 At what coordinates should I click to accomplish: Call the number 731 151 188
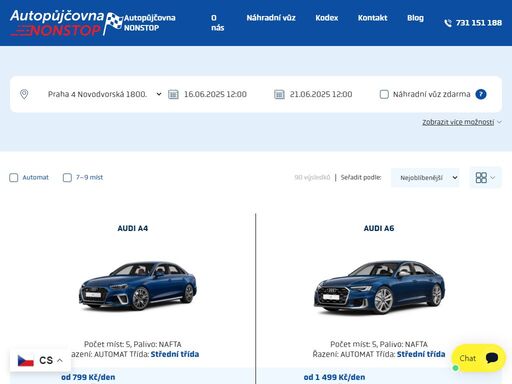[479, 23]
